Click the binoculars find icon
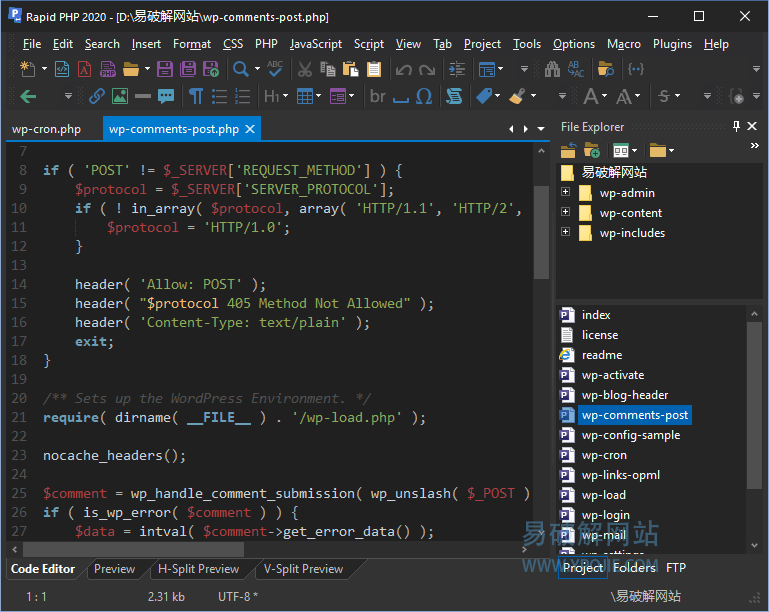 552,69
